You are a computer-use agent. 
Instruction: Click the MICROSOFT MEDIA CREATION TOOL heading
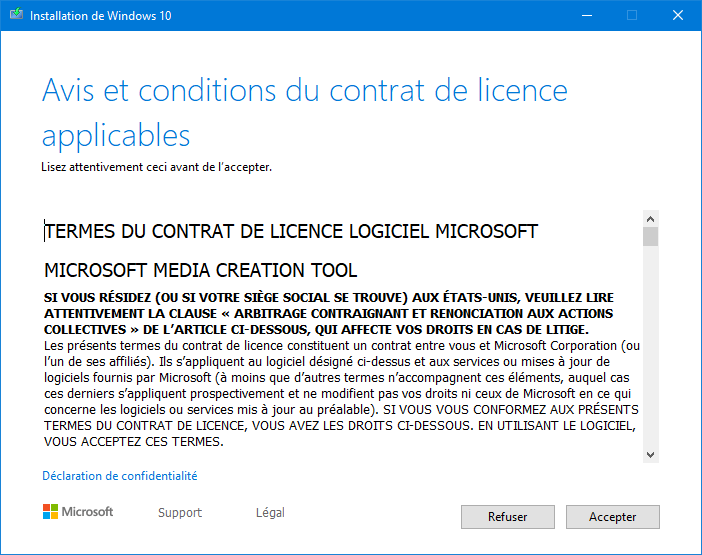[201, 270]
